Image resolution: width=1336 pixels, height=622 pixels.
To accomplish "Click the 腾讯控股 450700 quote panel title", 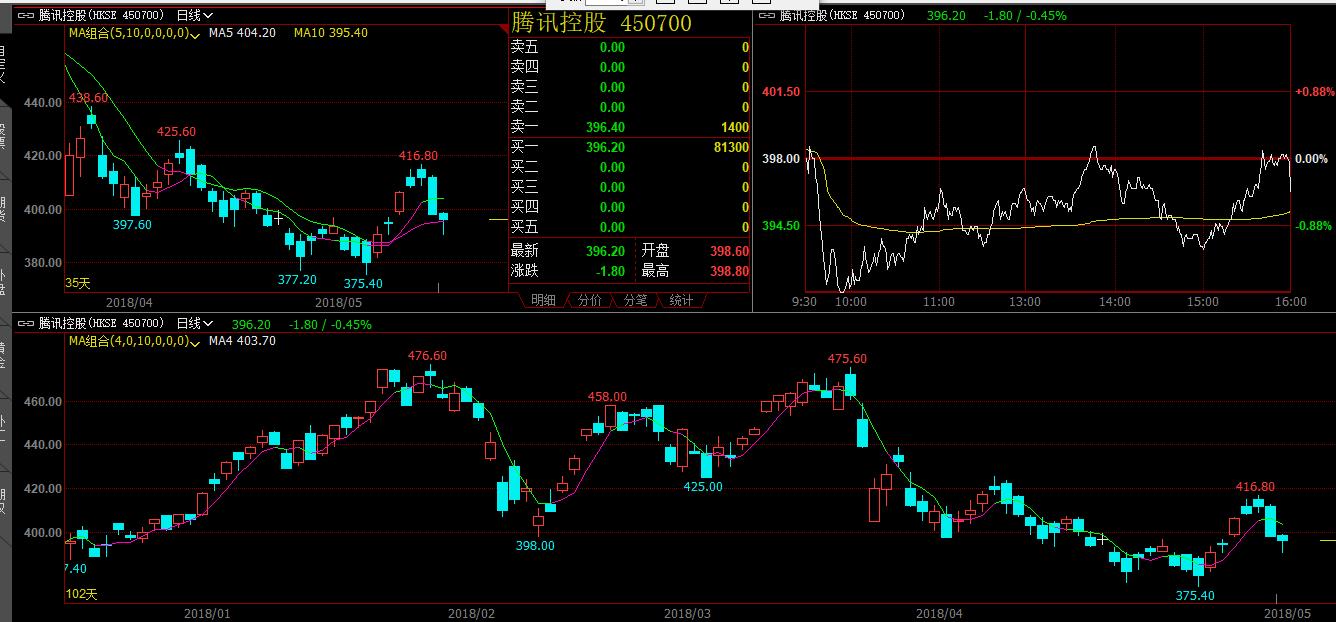I will coord(601,23).
